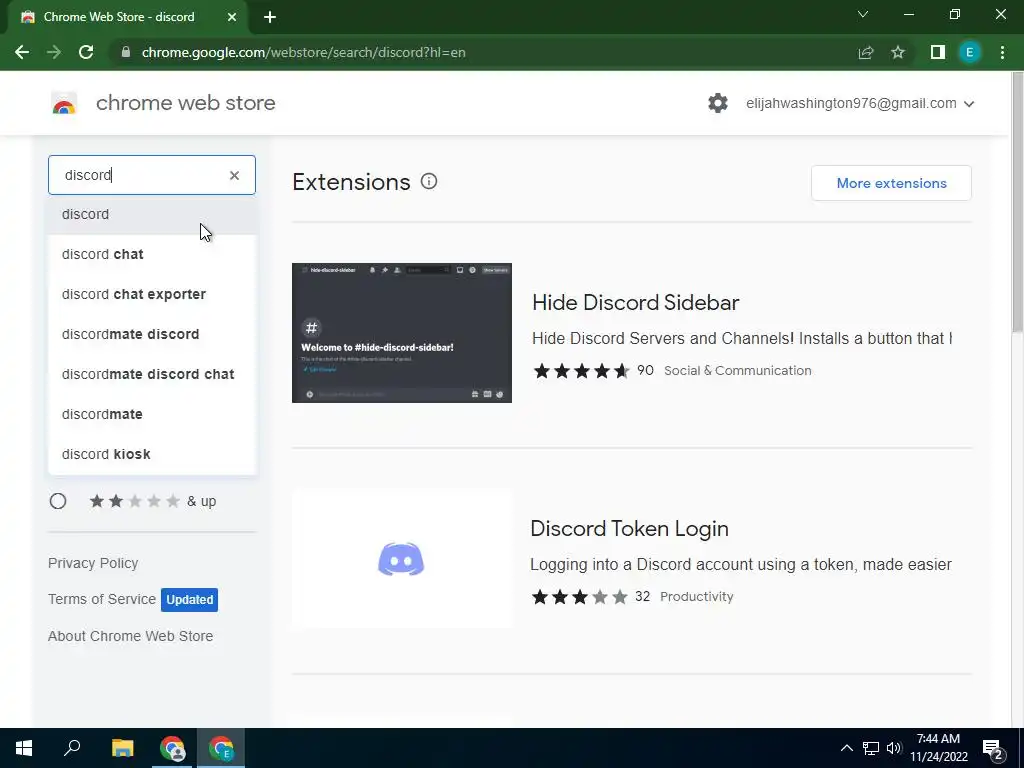
Task: Click the Productivity category text
Action: point(697,596)
